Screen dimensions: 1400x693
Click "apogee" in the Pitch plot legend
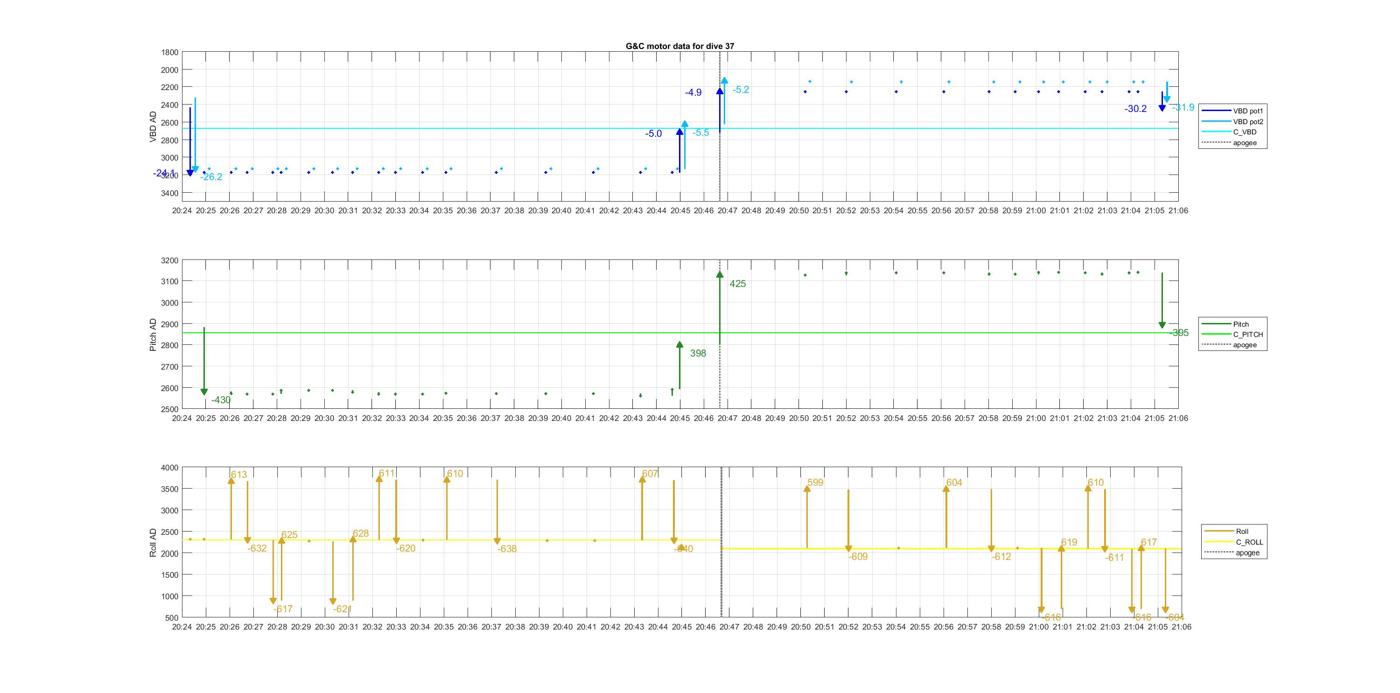point(1231,345)
